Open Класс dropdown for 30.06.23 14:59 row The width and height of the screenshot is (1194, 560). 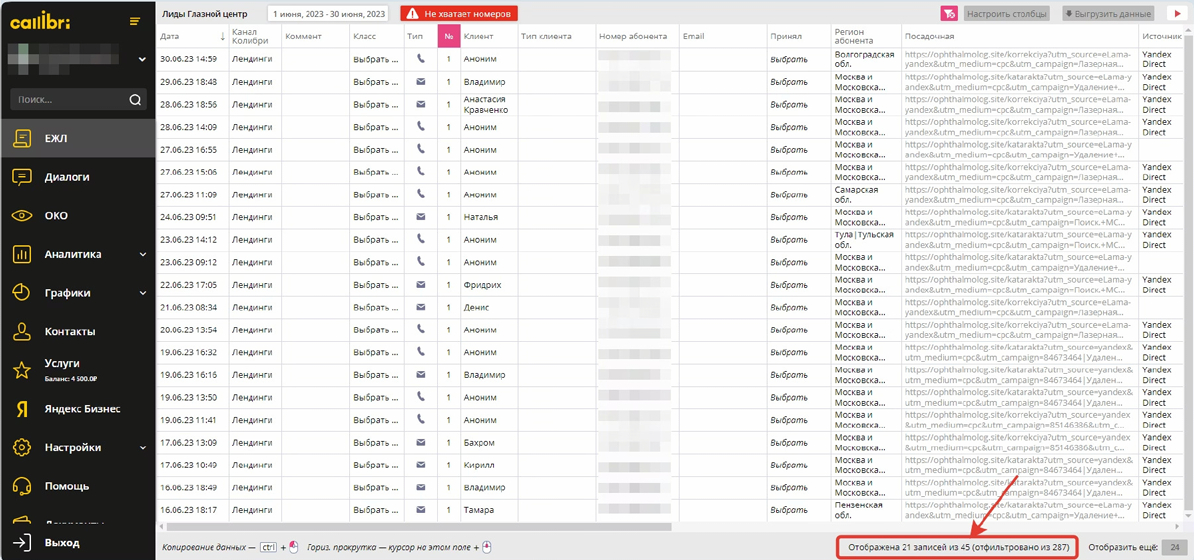(376, 59)
